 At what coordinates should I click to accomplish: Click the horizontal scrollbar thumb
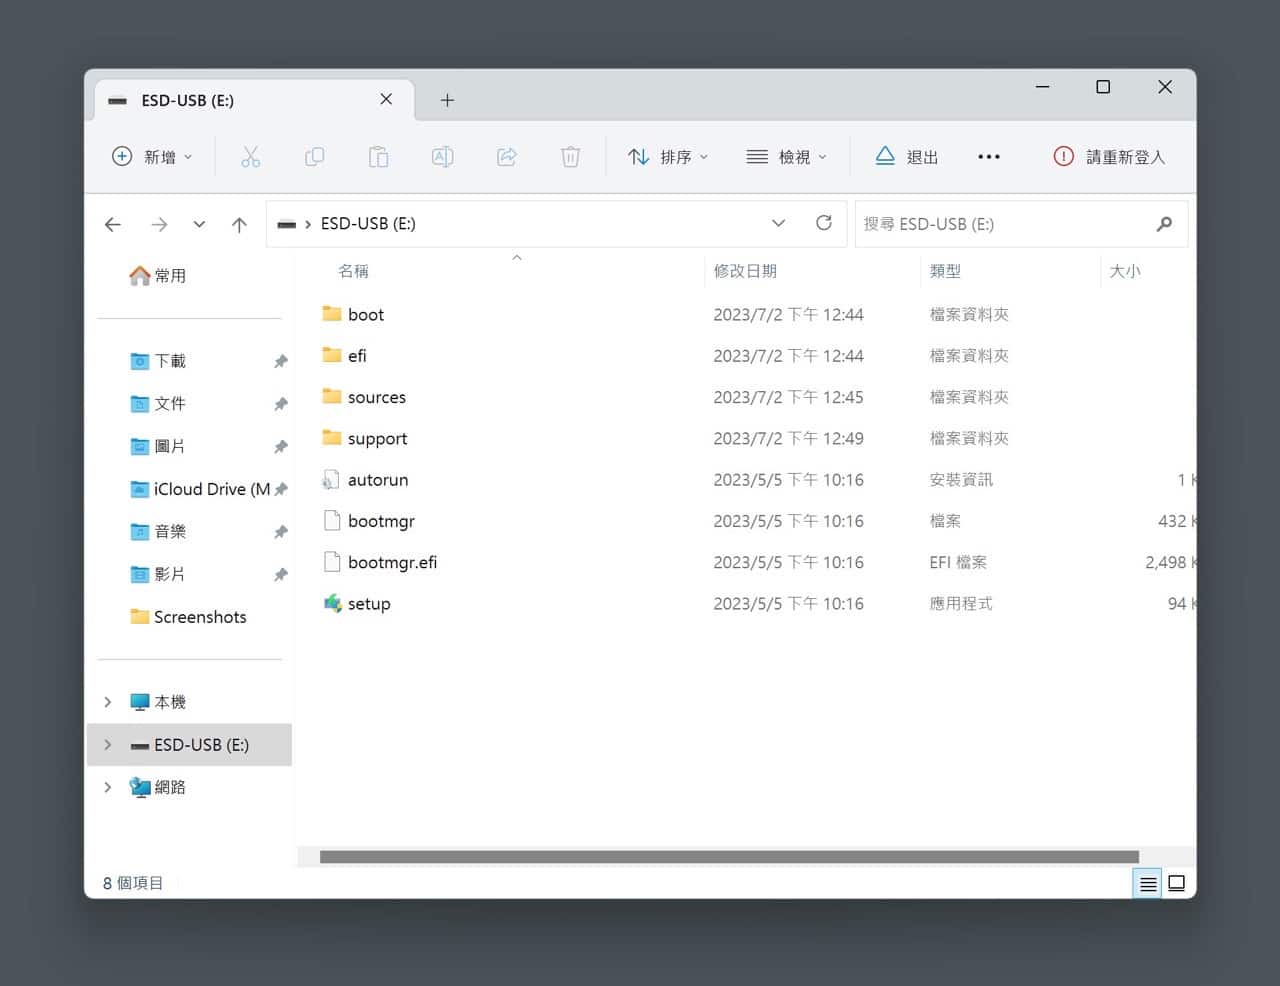[x=729, y=857]
